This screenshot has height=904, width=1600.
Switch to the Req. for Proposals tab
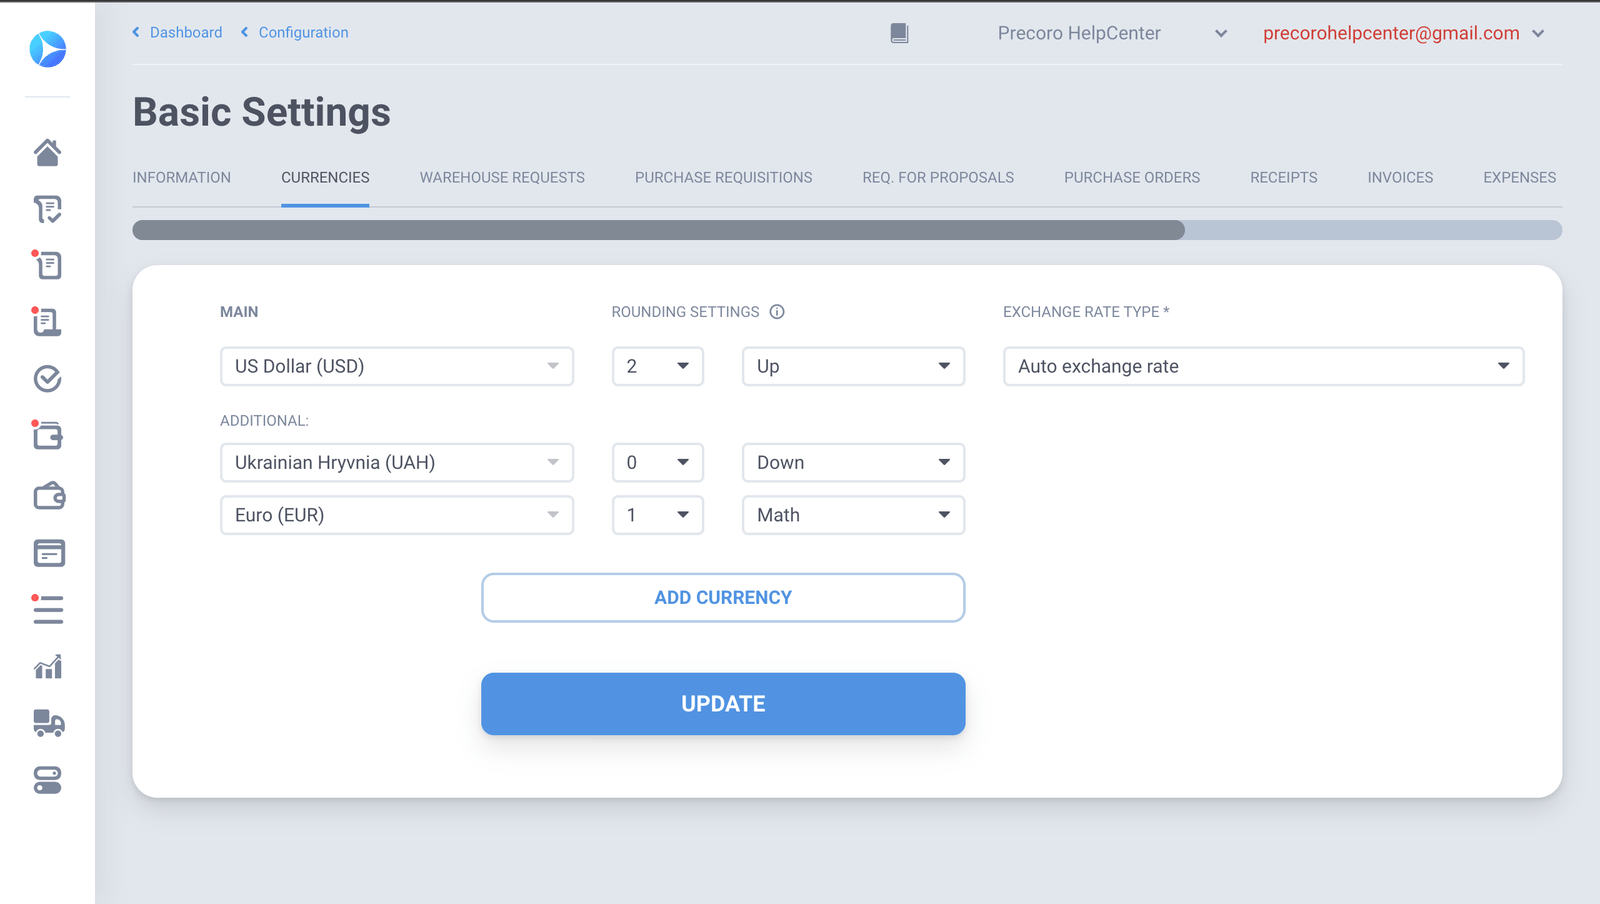[x=938, y=177]
